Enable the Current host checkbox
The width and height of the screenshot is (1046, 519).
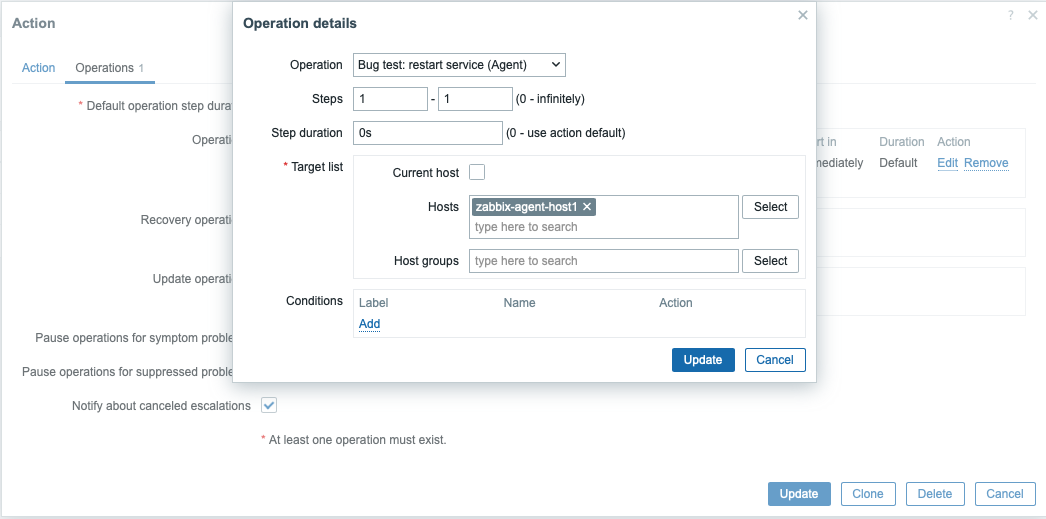(x=477, y=172)
